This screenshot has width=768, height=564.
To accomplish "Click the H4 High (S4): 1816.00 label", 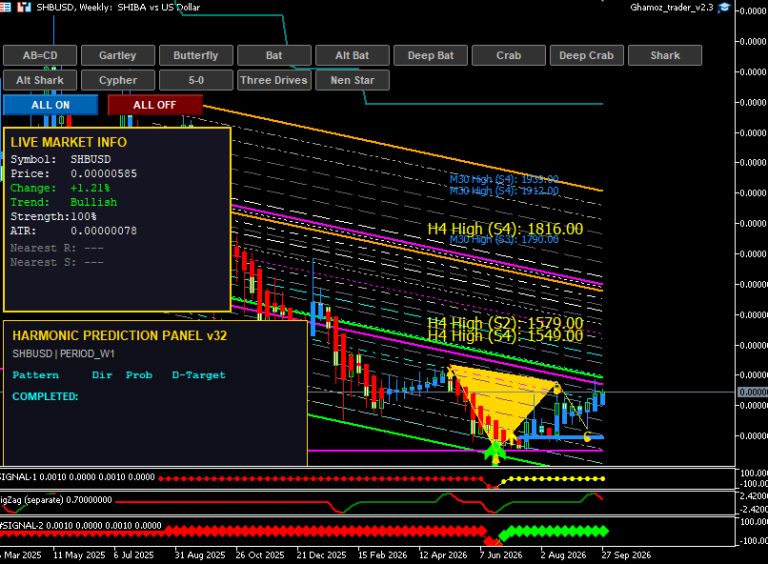I will click(x=505, y=229).
